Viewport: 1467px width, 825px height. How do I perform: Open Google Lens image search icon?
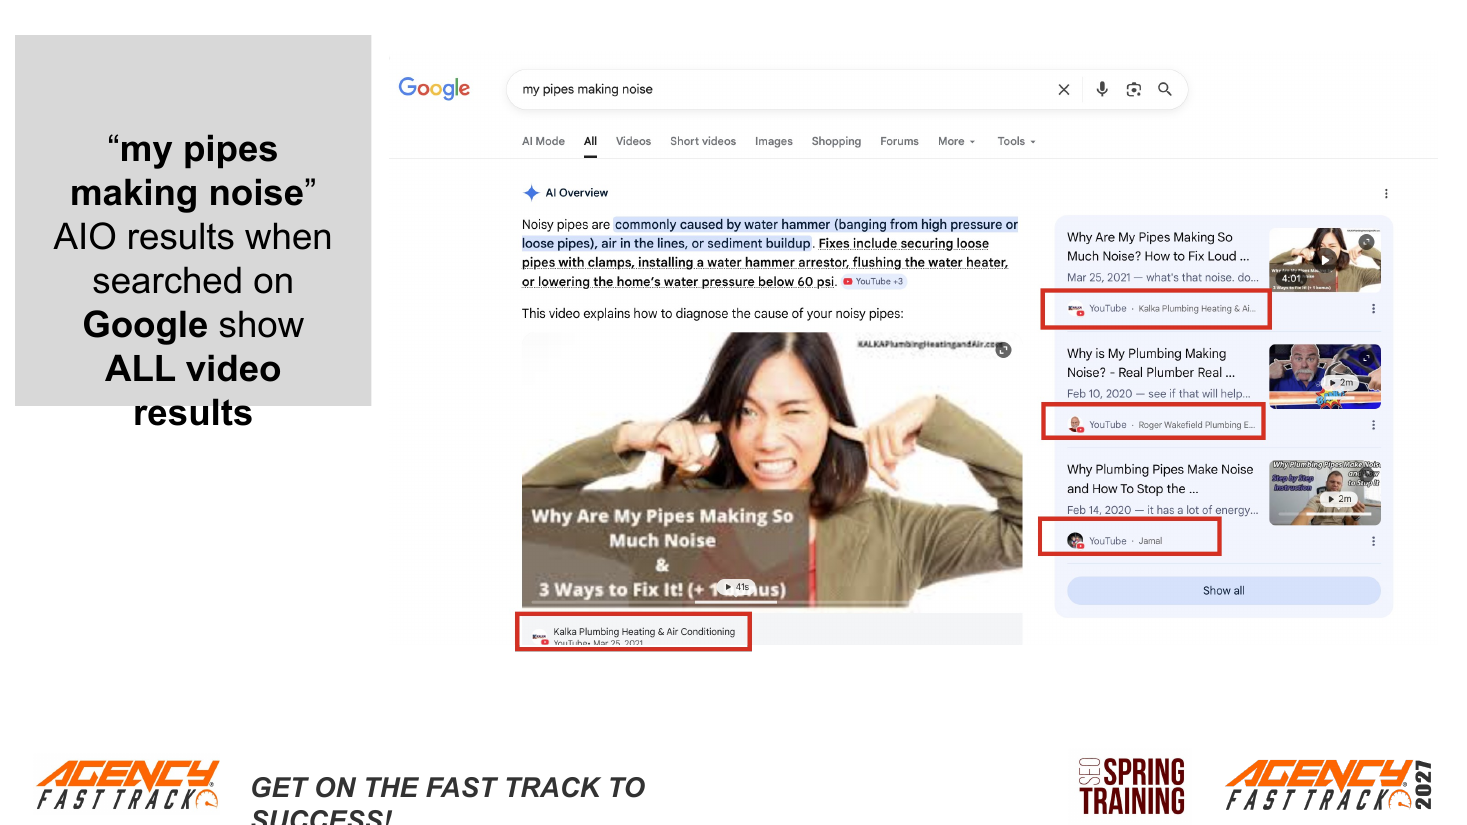[1134, 90]
